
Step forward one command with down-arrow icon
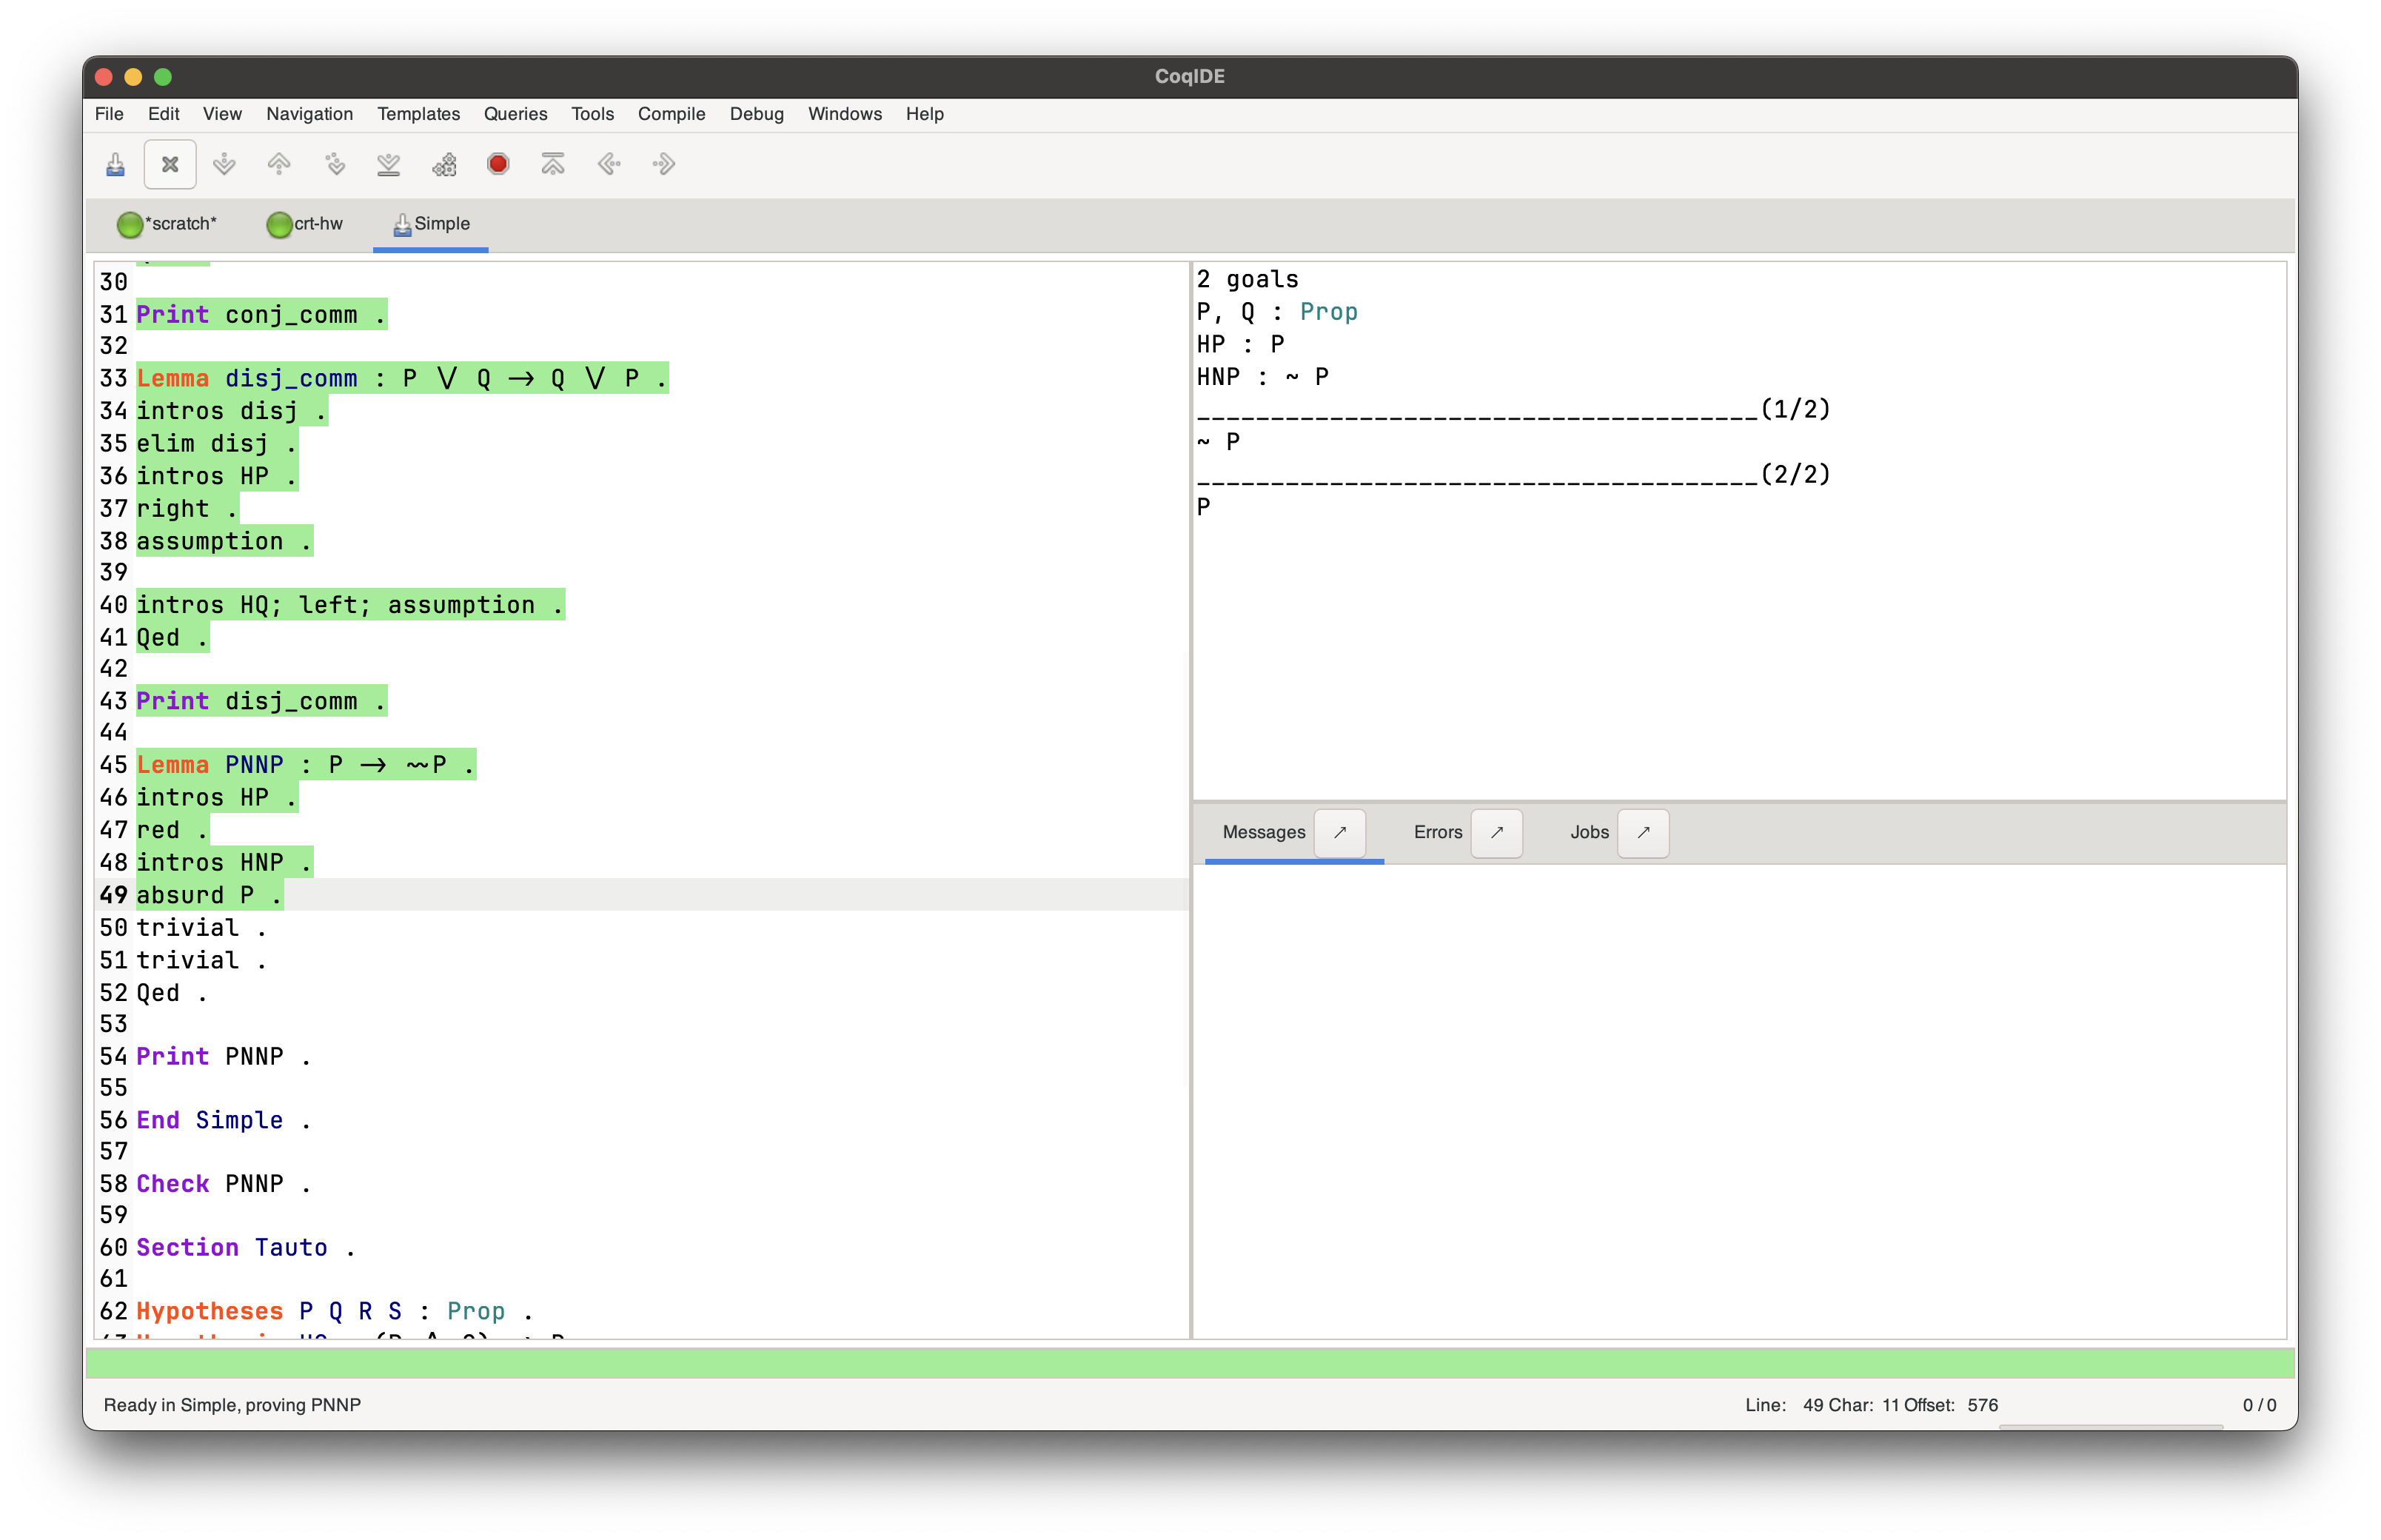(225, 164)
